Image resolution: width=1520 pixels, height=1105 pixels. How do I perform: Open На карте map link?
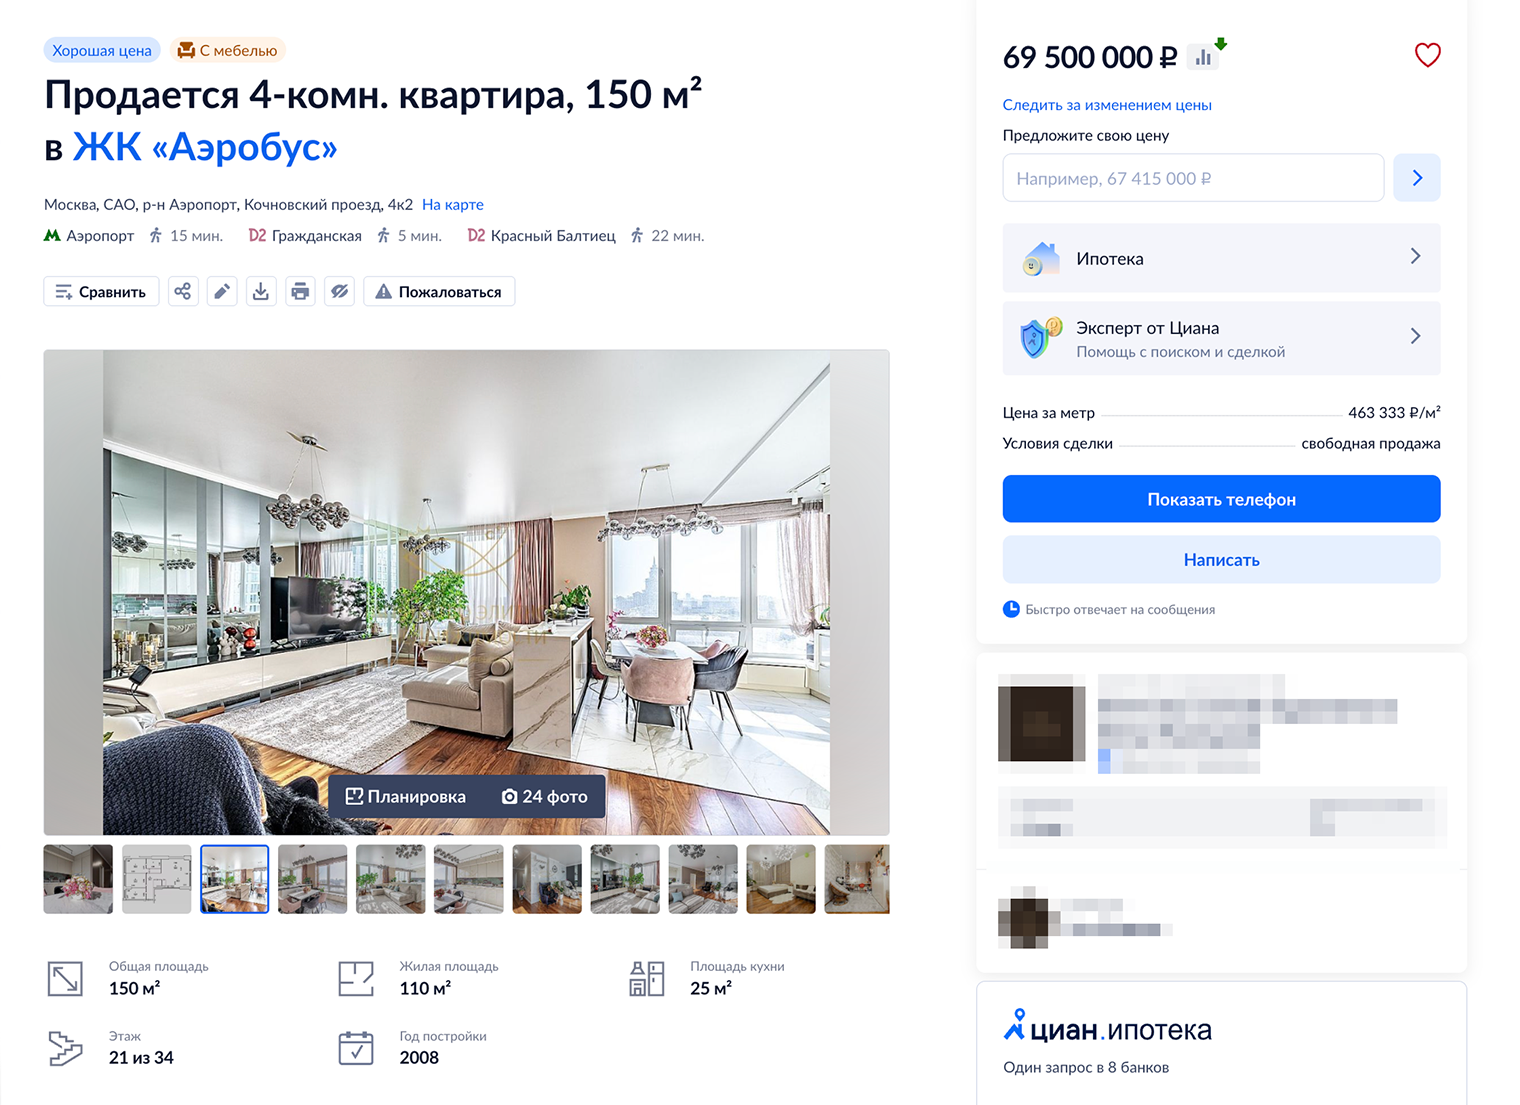pos(453,204)
